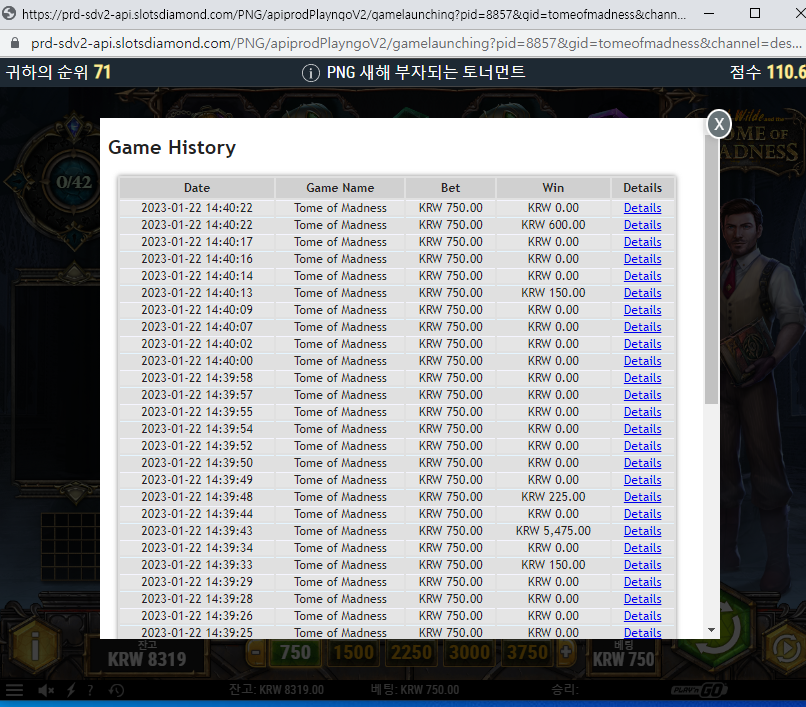Image resolution: width=806 pixels, height=707 pixels.
Task: Open the tournament info circle icon
Action: (x=310, y=73)
